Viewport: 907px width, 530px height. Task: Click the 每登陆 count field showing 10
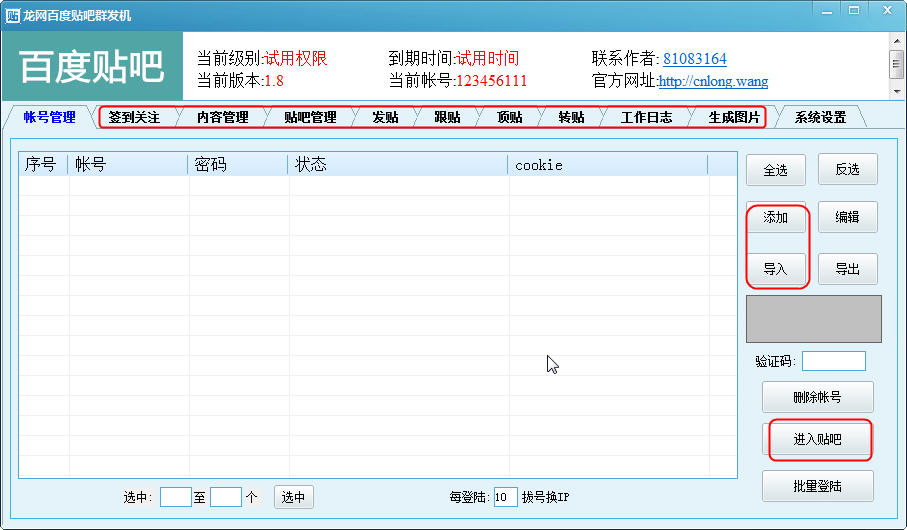click(506, 497)
